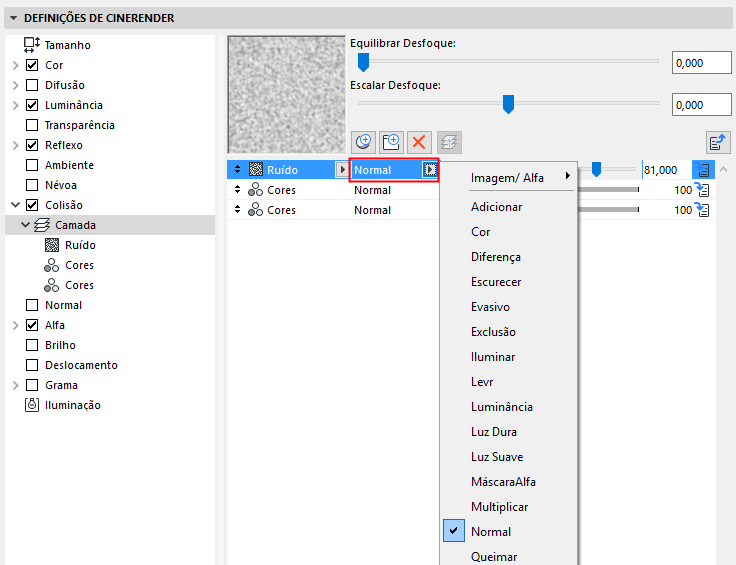Expand the Grama tree item

[15, 385]
